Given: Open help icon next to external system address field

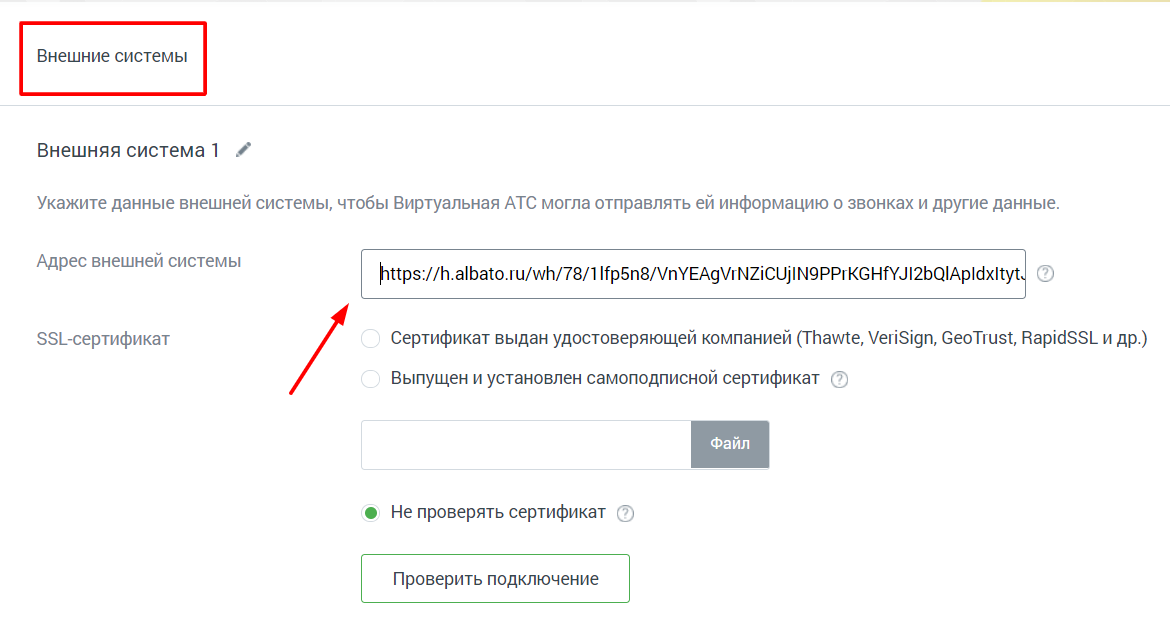Looking at the screenshot, I should click(x=1045, y=274).
